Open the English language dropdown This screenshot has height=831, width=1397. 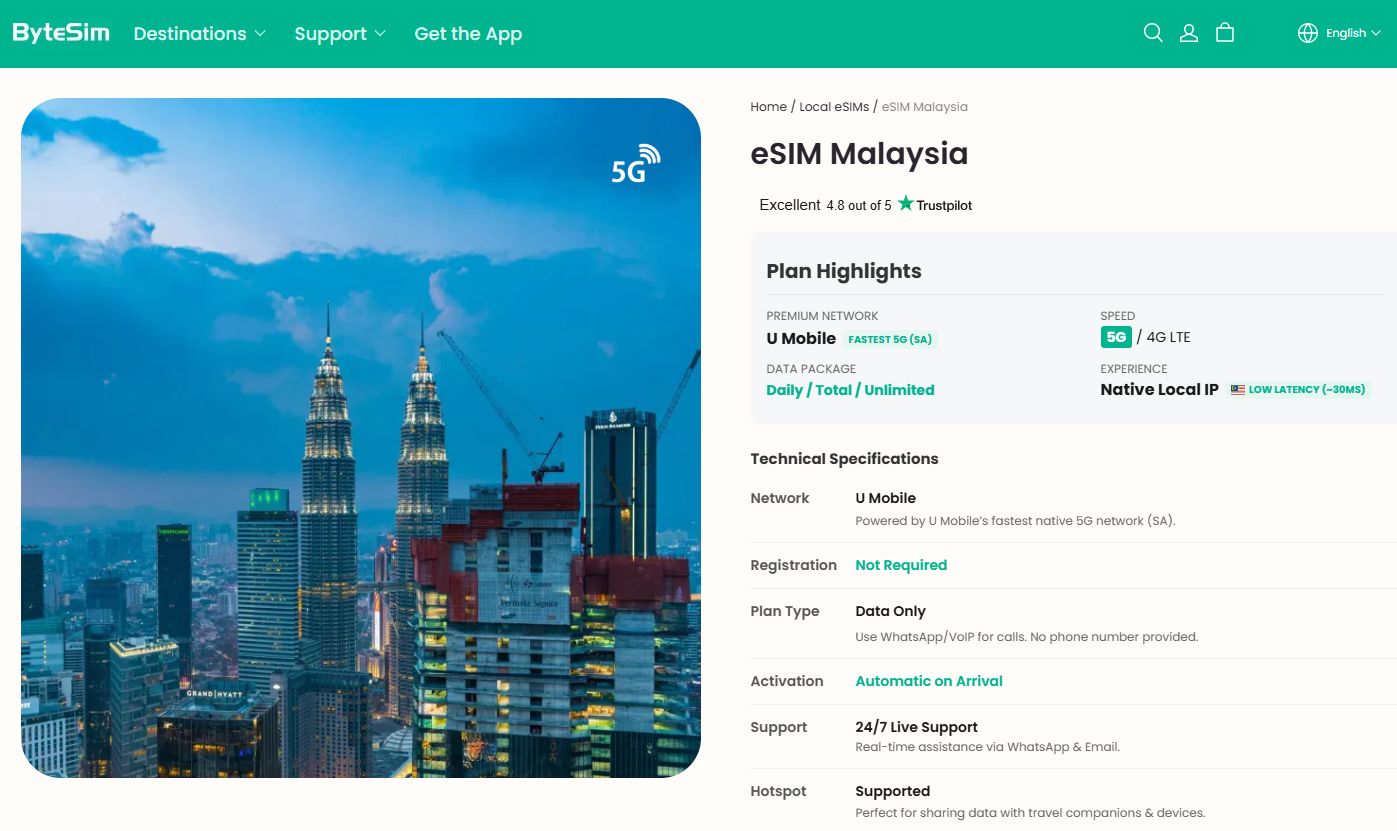[x=1353, y=33]
